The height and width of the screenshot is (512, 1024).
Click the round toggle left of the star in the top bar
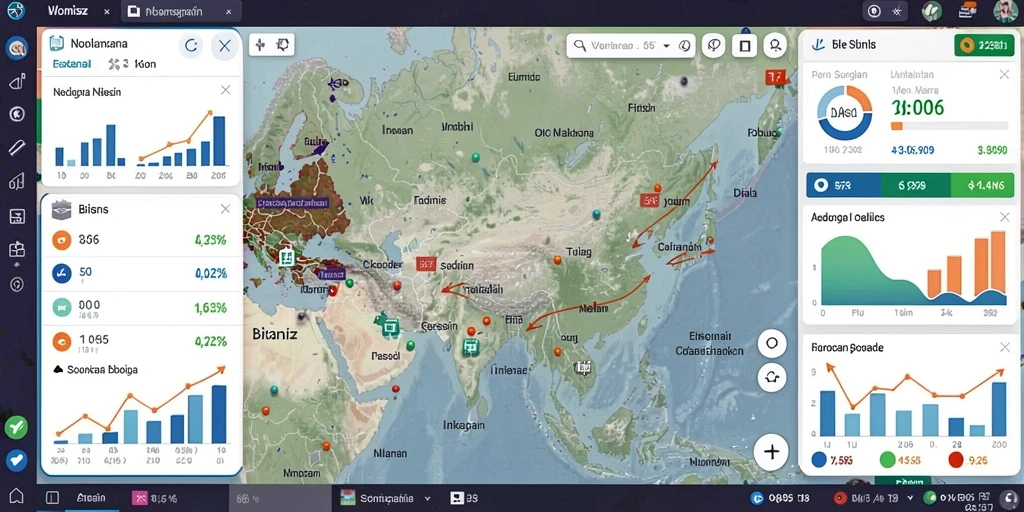(x=874, y=10)
